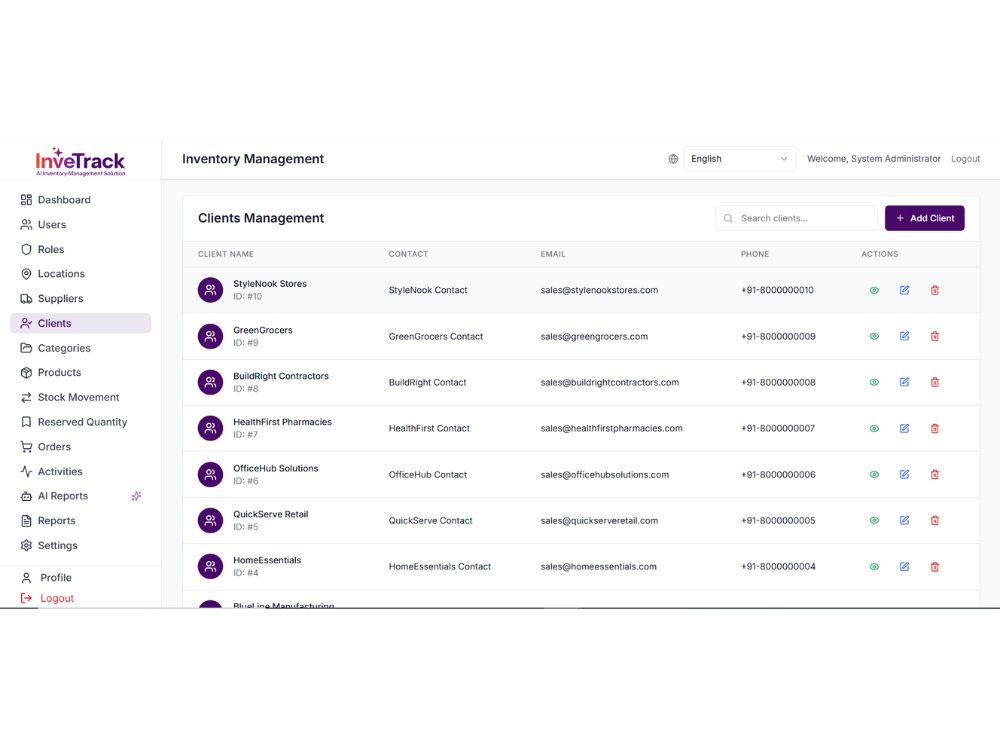
Task: Edit the GreenGrocers client
Action: [x=904, y=336]
